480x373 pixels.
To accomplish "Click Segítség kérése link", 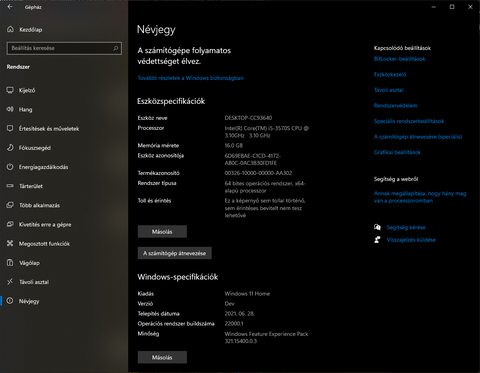I will tap(406, 227).
